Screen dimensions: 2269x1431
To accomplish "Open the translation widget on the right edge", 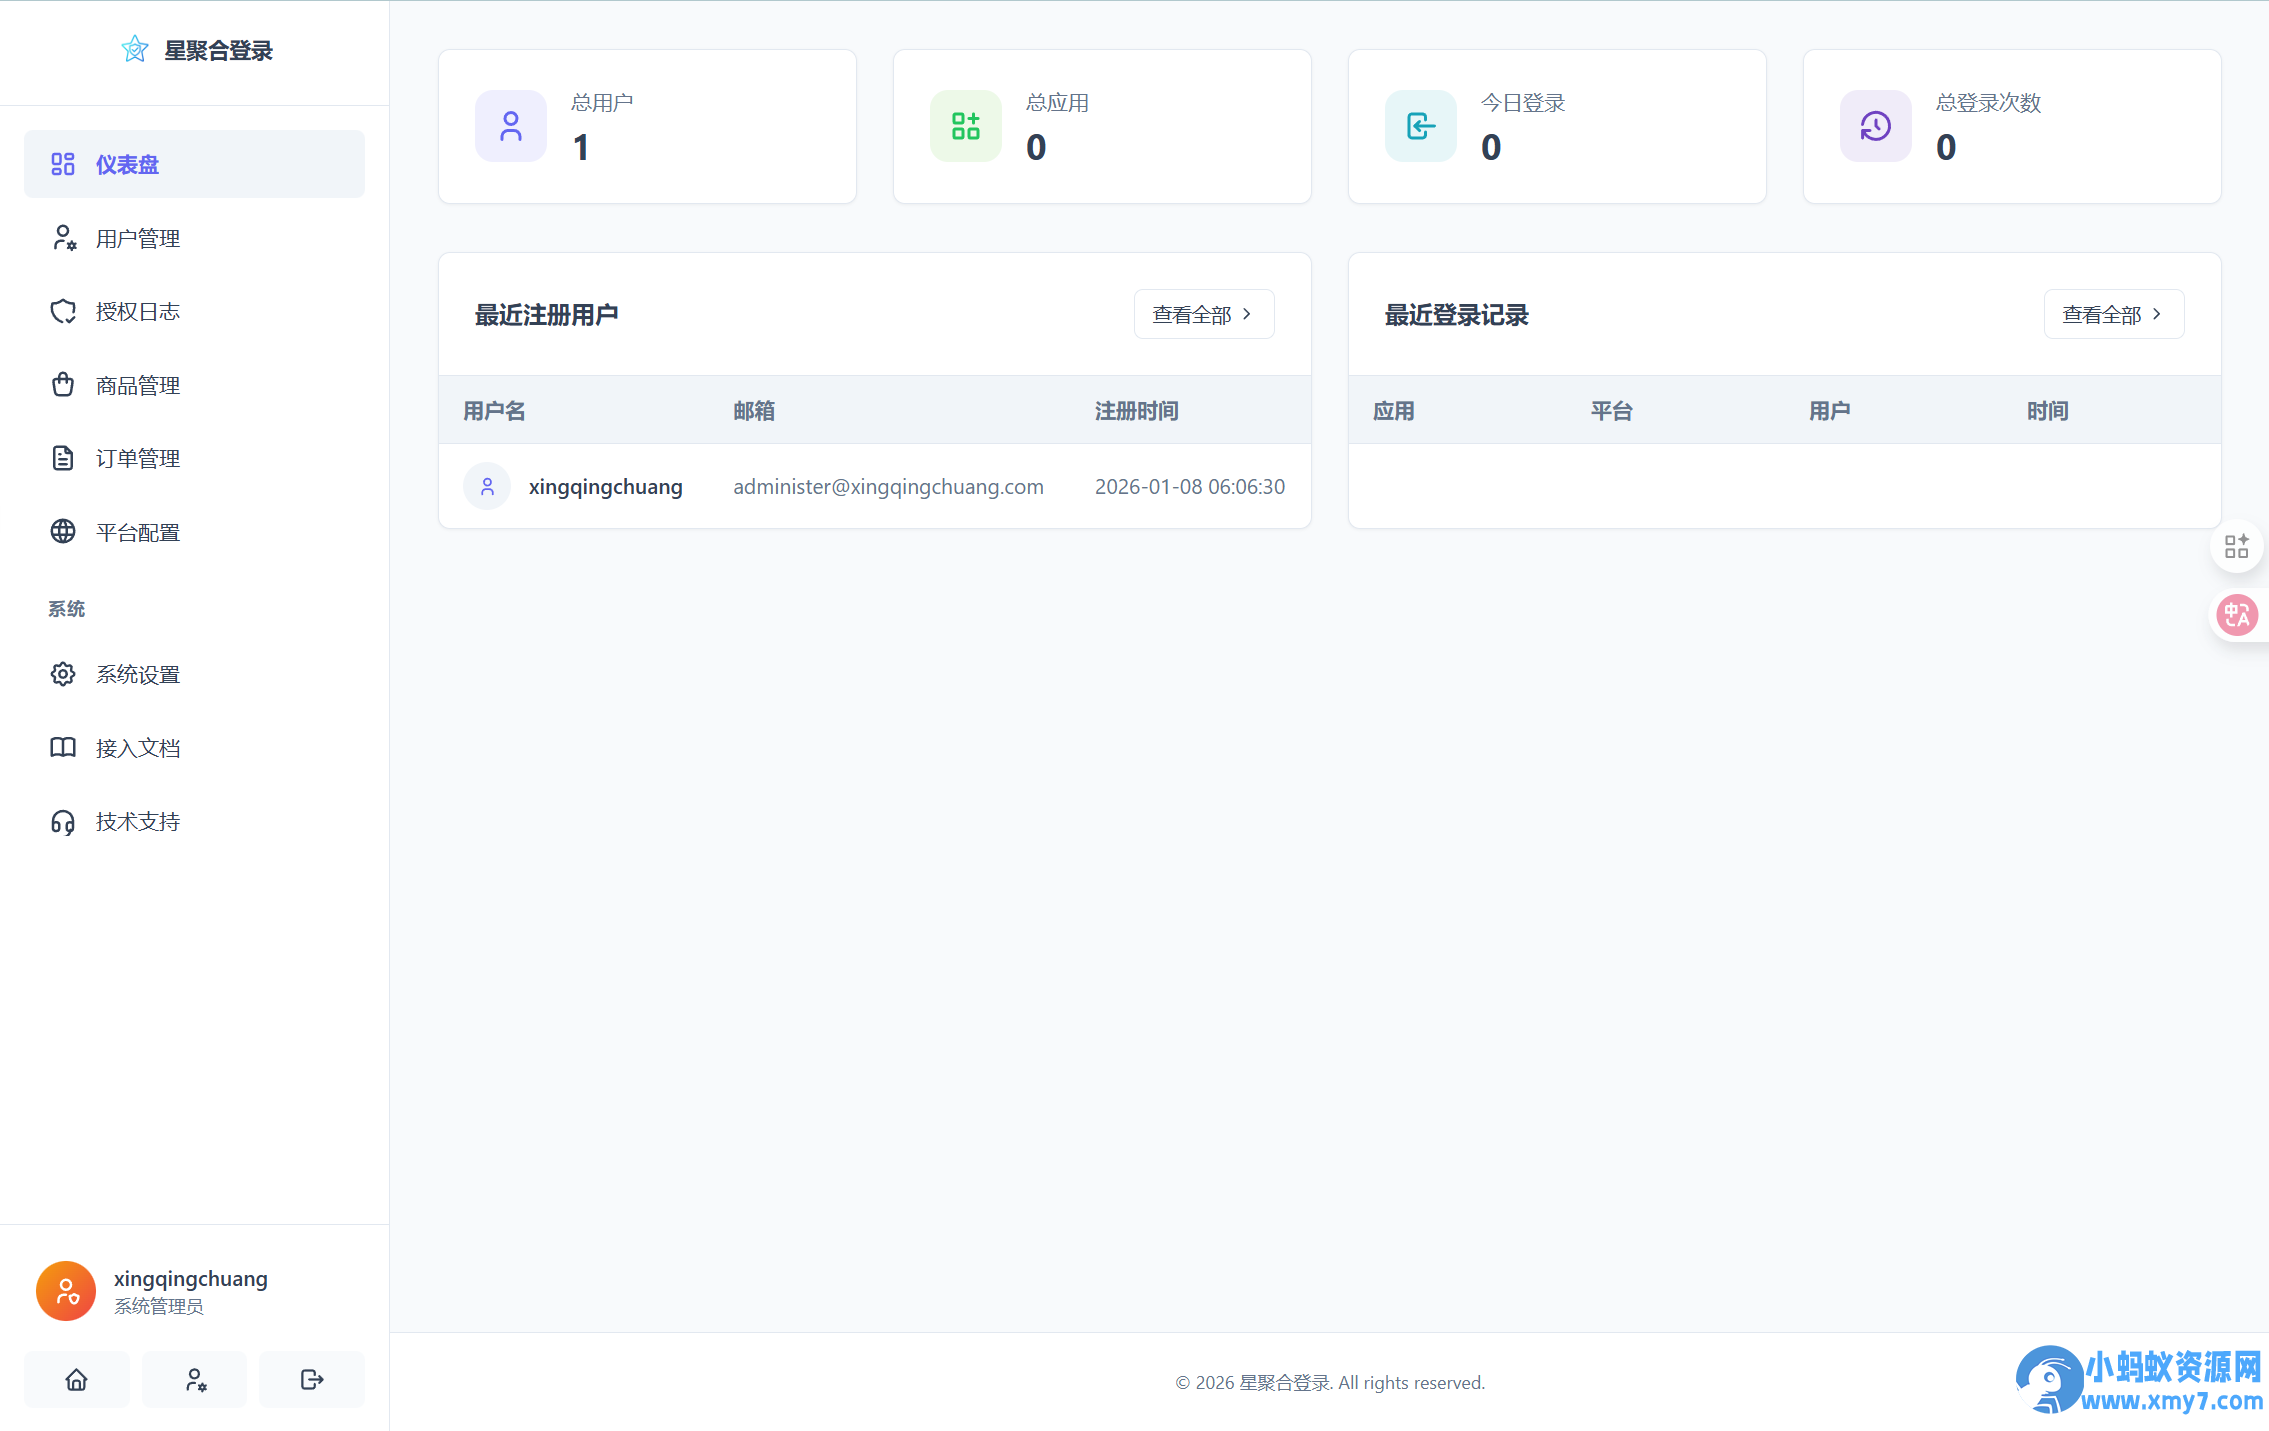I will pyautogui.click(x=2238, y=615).
